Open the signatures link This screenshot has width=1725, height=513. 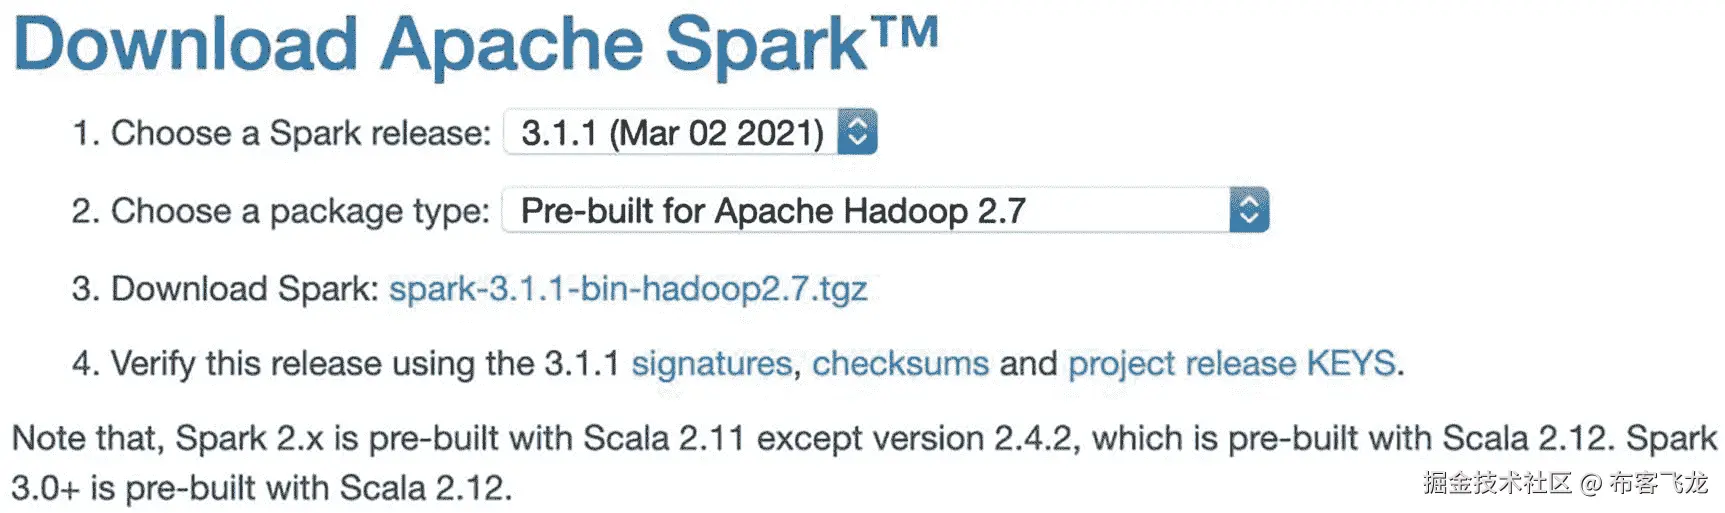point(711,363)
